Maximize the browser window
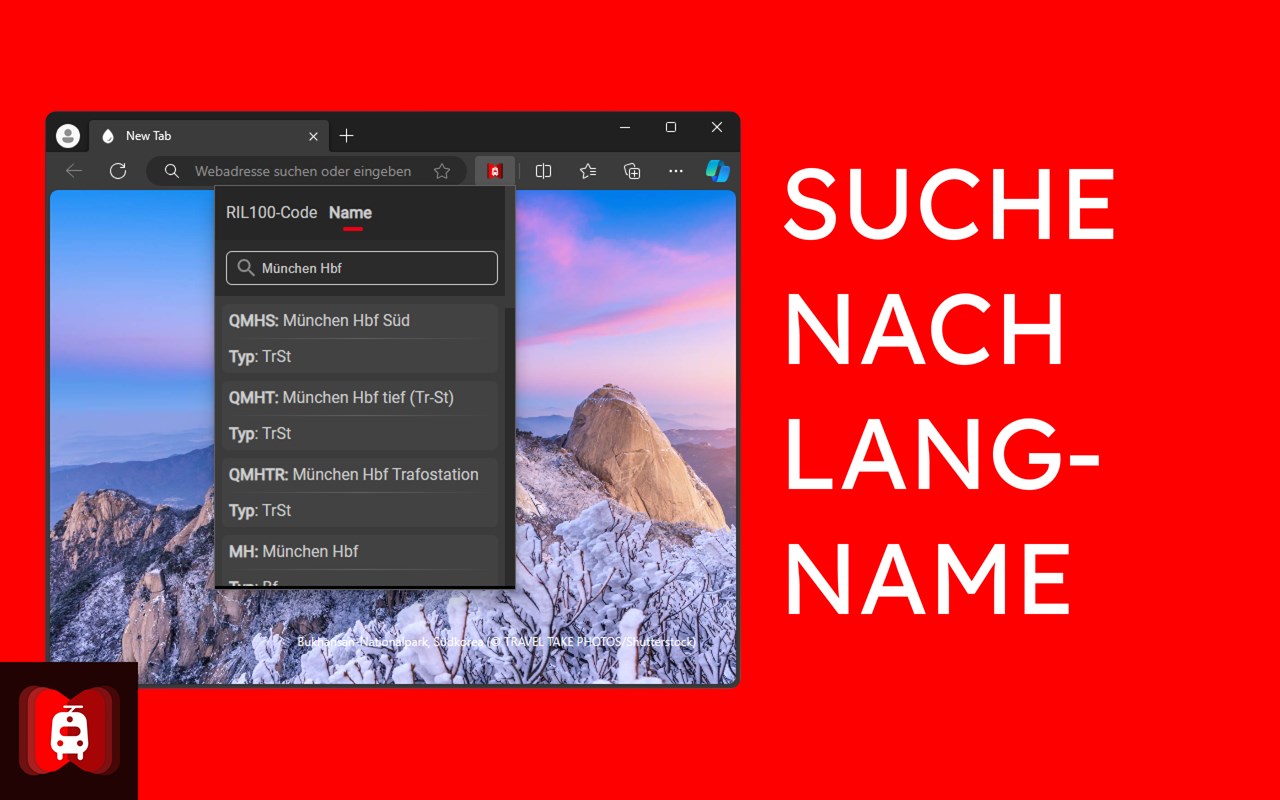Image resolution: width=1280 pixels, height=800 pixels. (671, 127)
